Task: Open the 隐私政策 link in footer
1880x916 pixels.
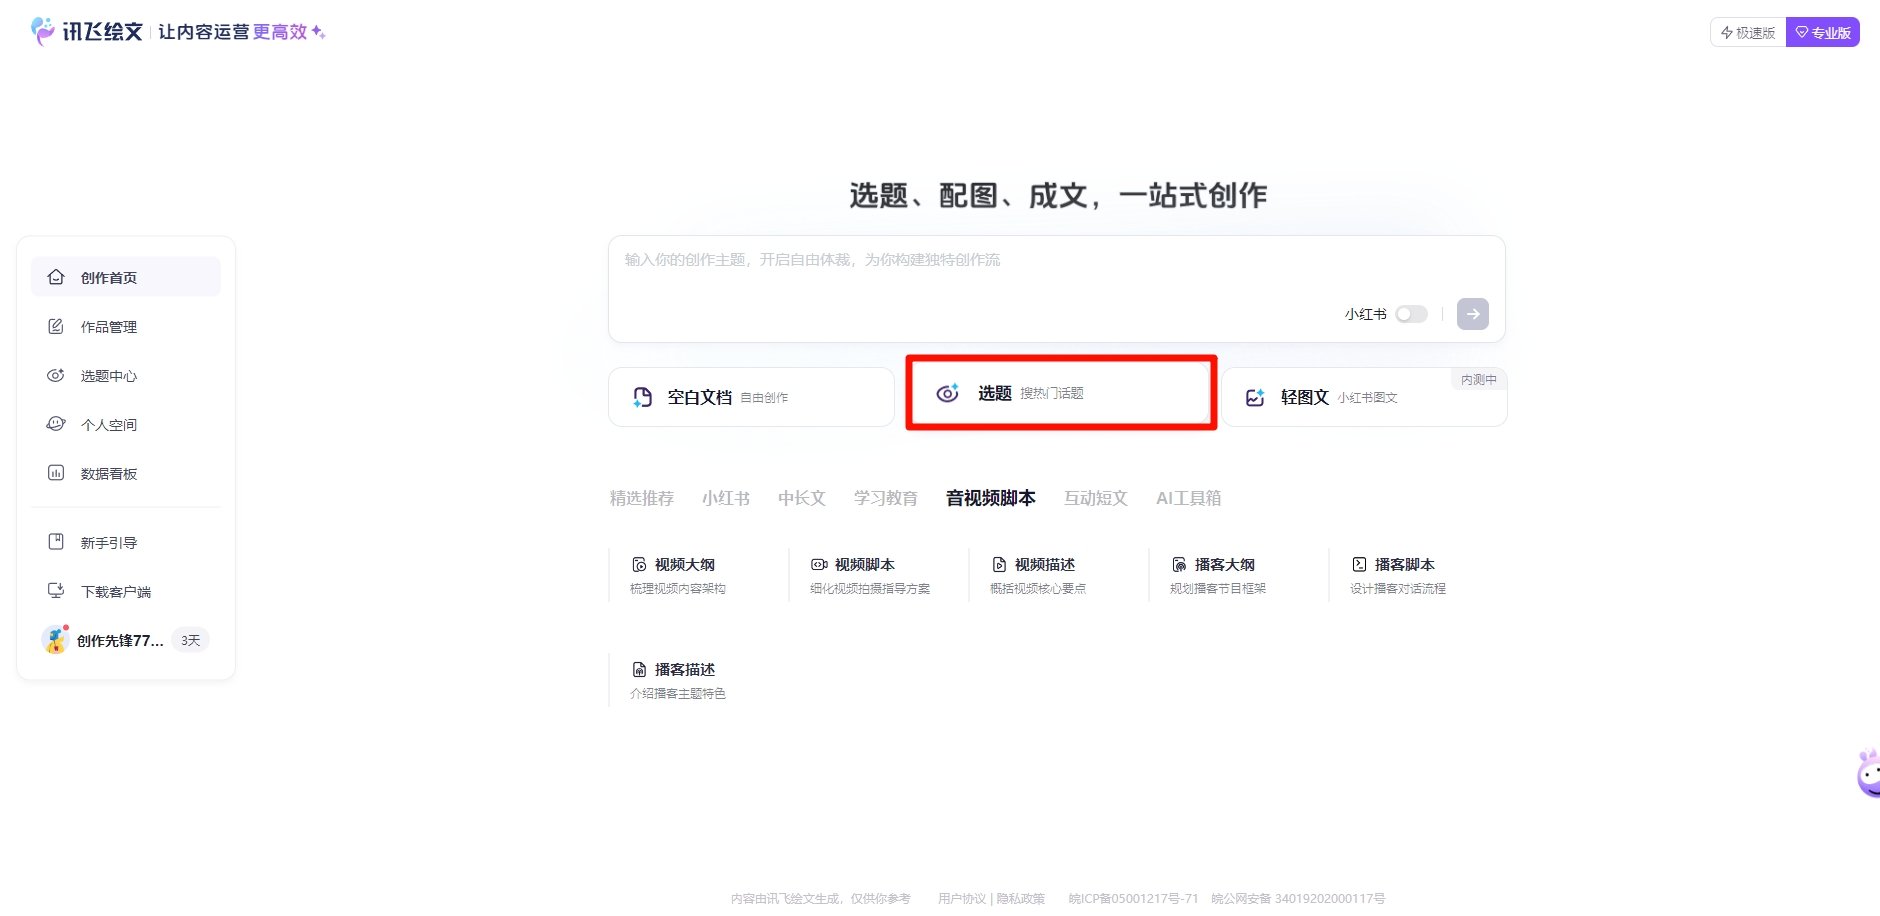Action: (x=1020, y=898)
